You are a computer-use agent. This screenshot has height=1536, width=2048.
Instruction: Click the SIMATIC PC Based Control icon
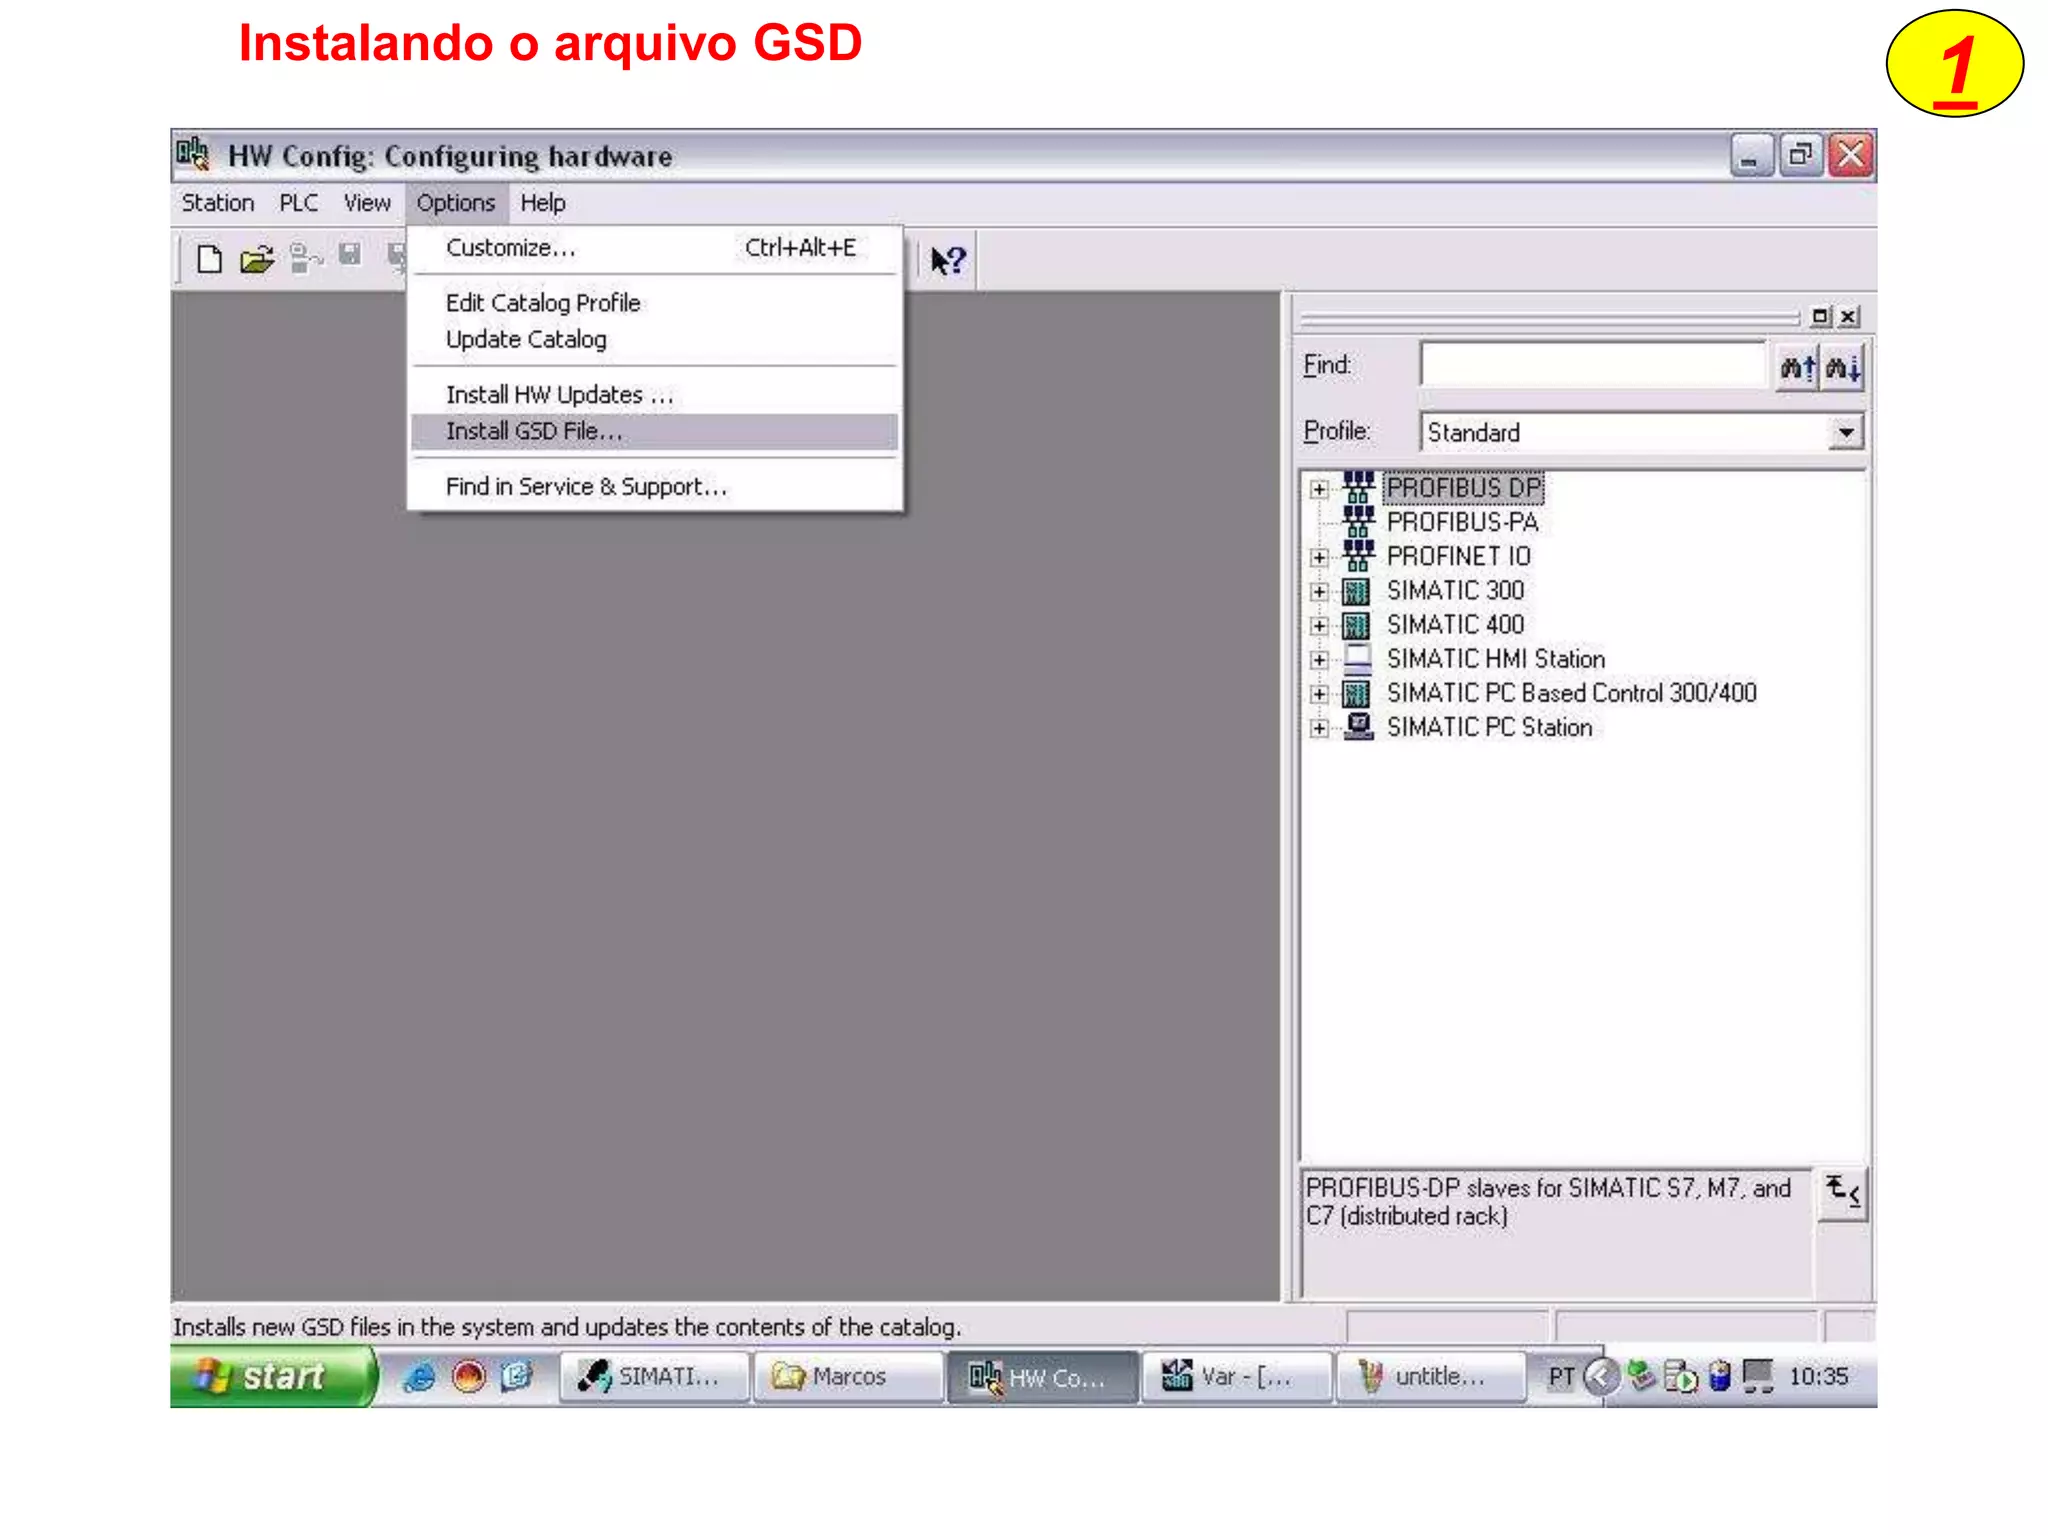[1356, 693]
